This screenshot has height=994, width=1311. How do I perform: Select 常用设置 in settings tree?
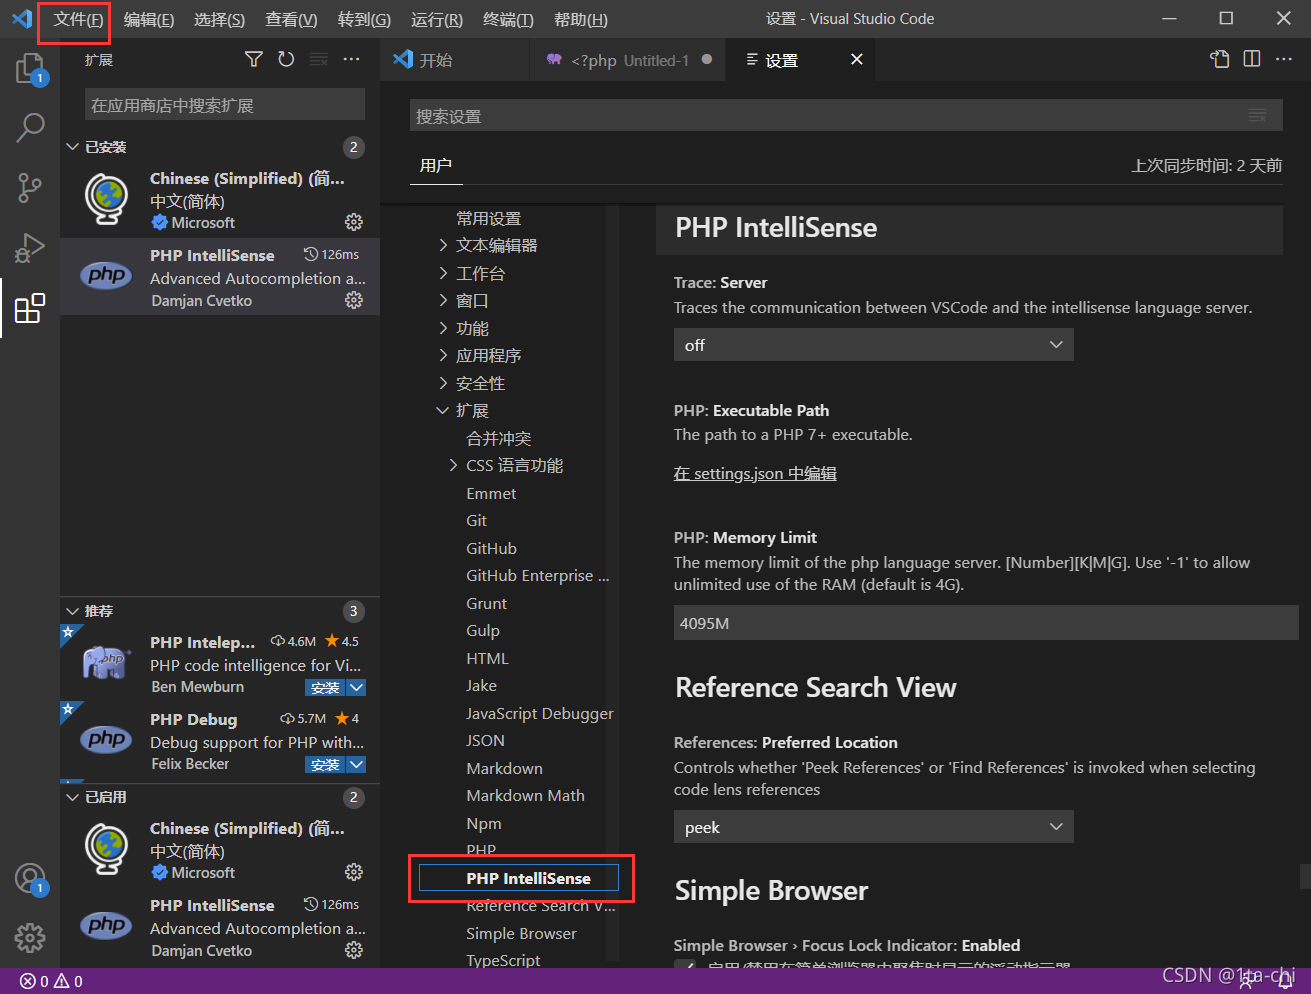[x=488, y=218]
